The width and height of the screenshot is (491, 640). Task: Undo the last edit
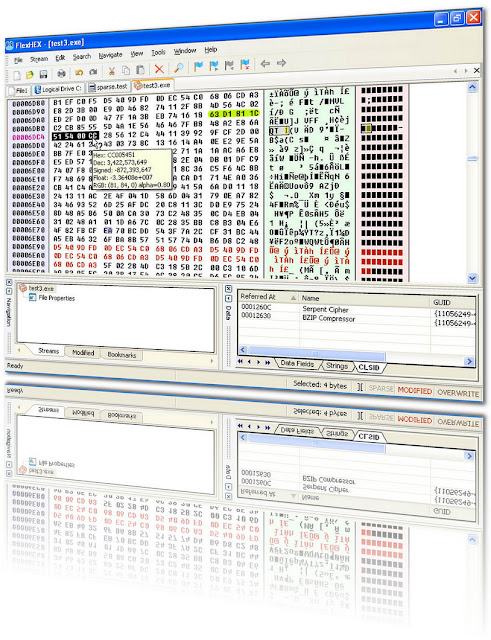click(79, 73)
